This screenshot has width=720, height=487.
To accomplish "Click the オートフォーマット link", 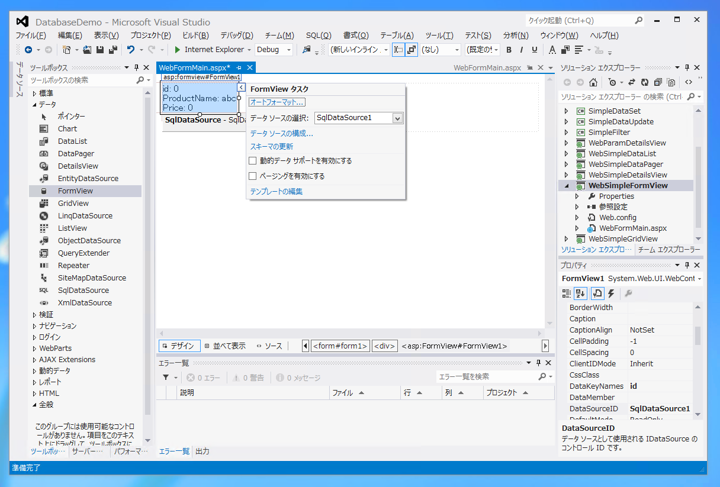I will [x=277, y=102].
